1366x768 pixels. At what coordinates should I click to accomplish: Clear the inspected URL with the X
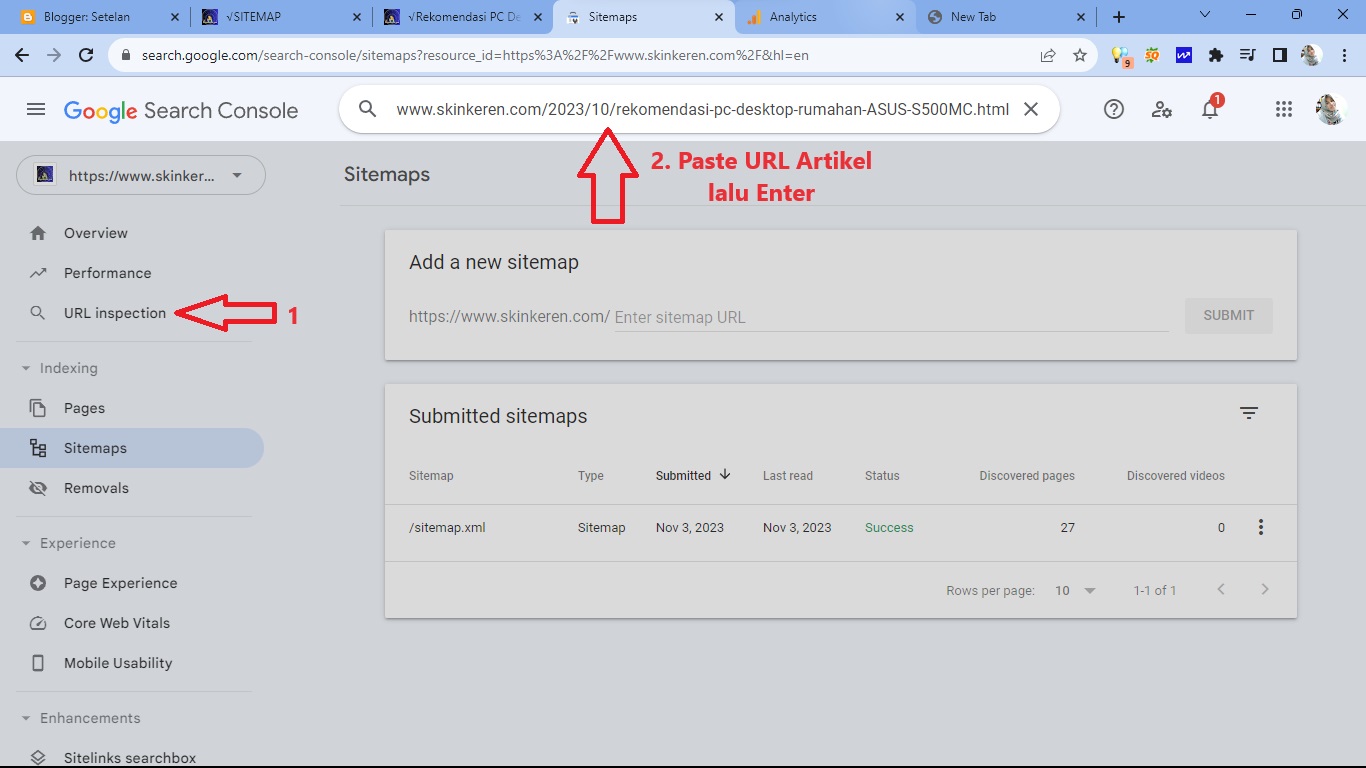tap(1031, 110)
